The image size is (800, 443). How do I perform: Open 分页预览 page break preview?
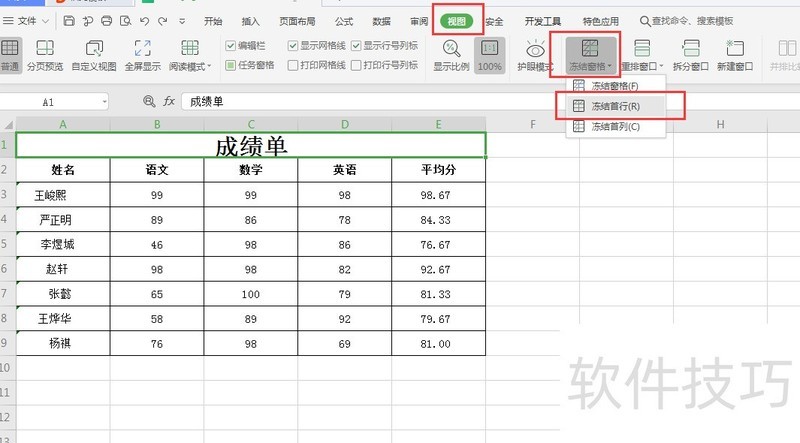click(x=45, y=55)
